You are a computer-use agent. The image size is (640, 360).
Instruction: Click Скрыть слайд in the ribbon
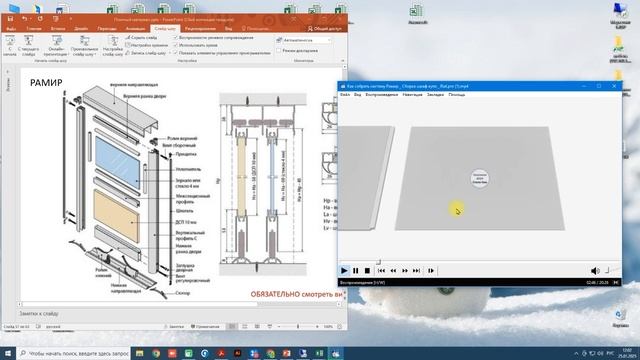pyautogui.click(x=141, y=38)
